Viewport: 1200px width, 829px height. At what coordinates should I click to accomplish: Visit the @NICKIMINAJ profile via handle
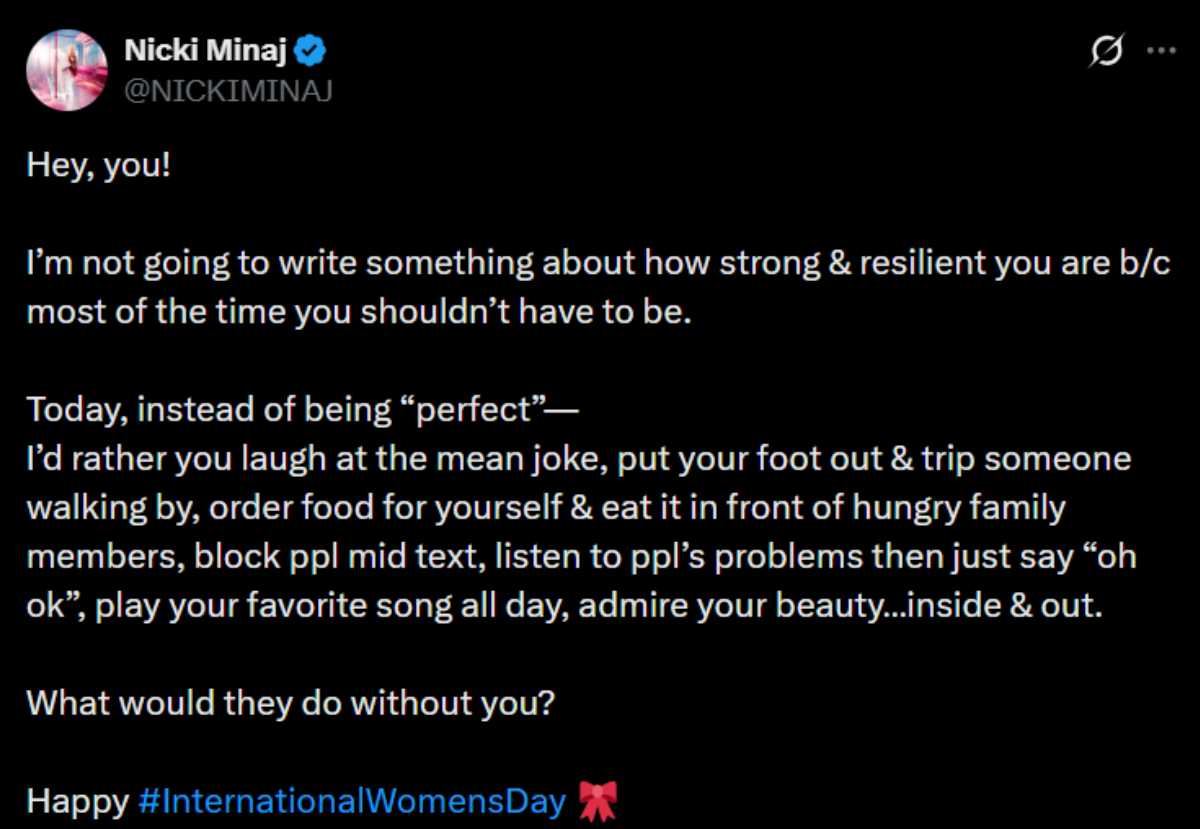coord(229,91)
